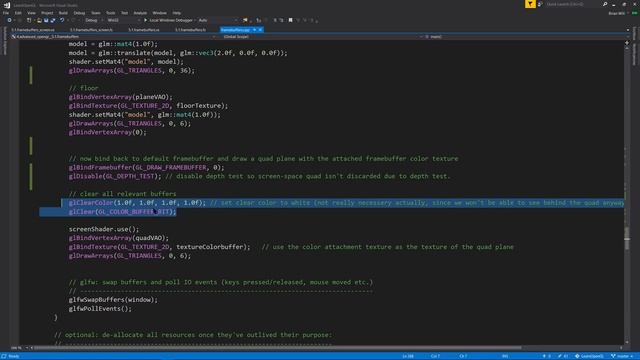
Task: Click glfwSwapBuffers(window) line
Action: 113,300
